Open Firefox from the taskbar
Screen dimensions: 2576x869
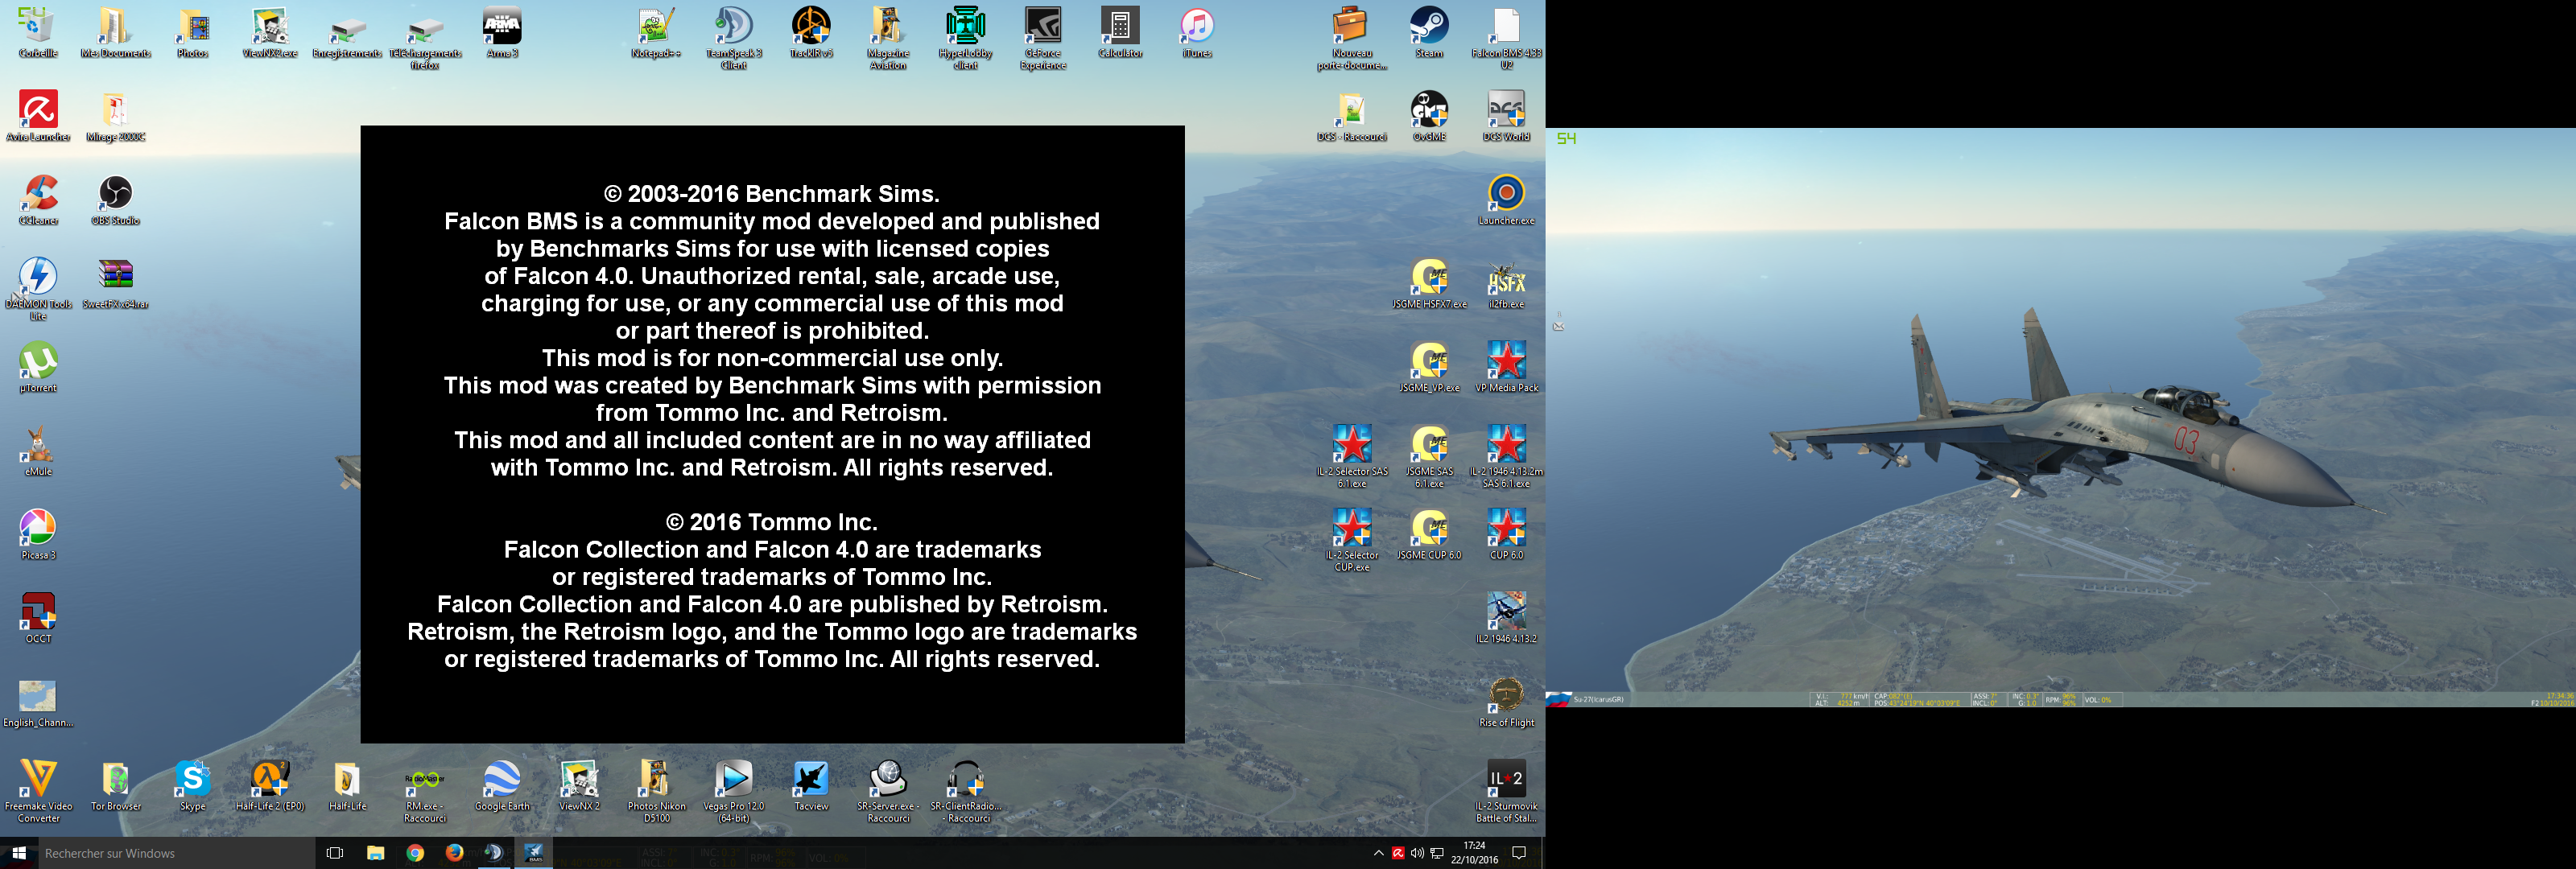pyautogui.click(x=454, y=853)
